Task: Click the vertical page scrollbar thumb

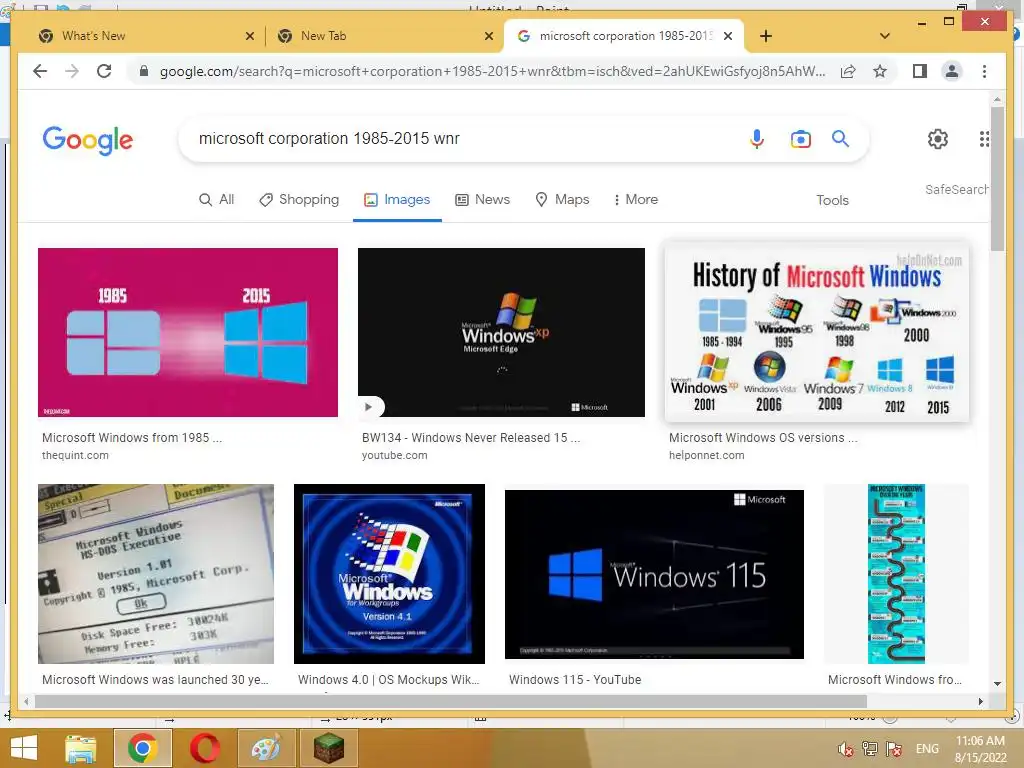Action: point(997,178)
